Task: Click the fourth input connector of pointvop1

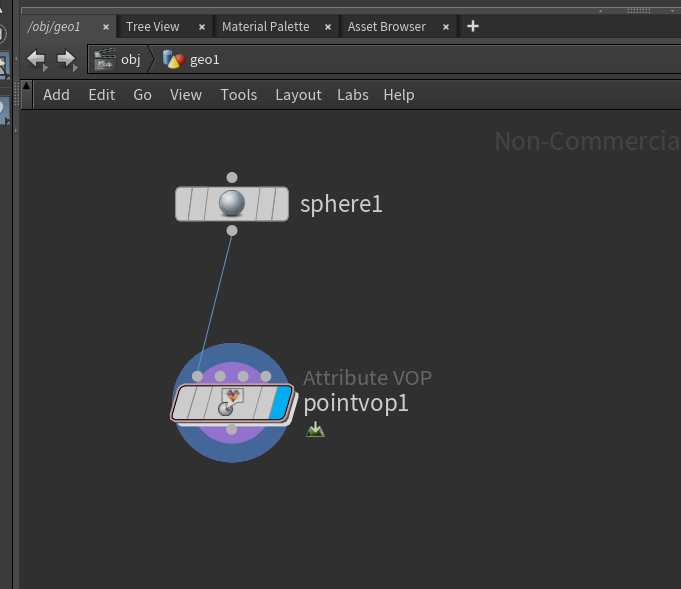Action: [266, 376]
